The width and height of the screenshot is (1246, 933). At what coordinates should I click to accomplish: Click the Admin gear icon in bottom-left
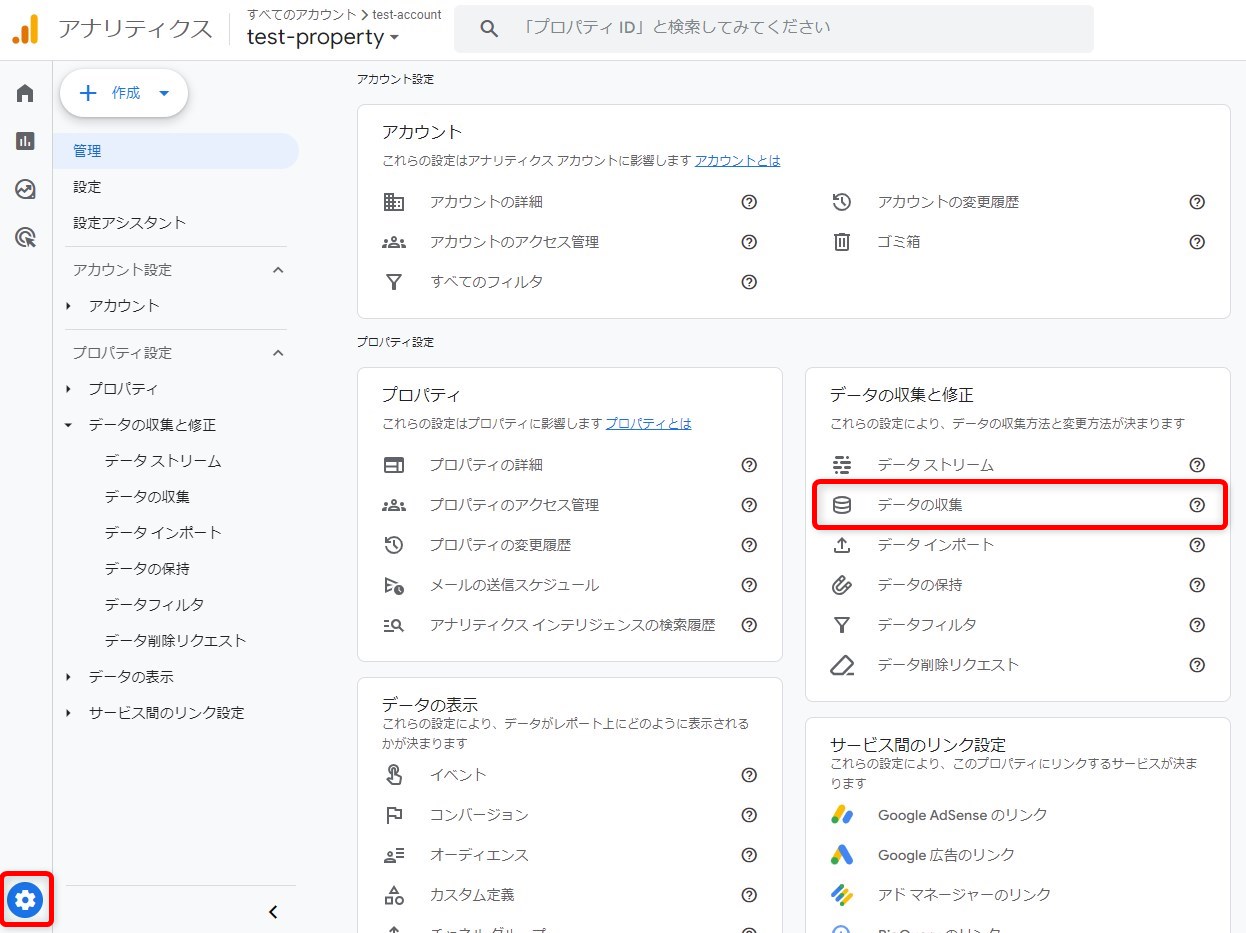tap(26, 901)
